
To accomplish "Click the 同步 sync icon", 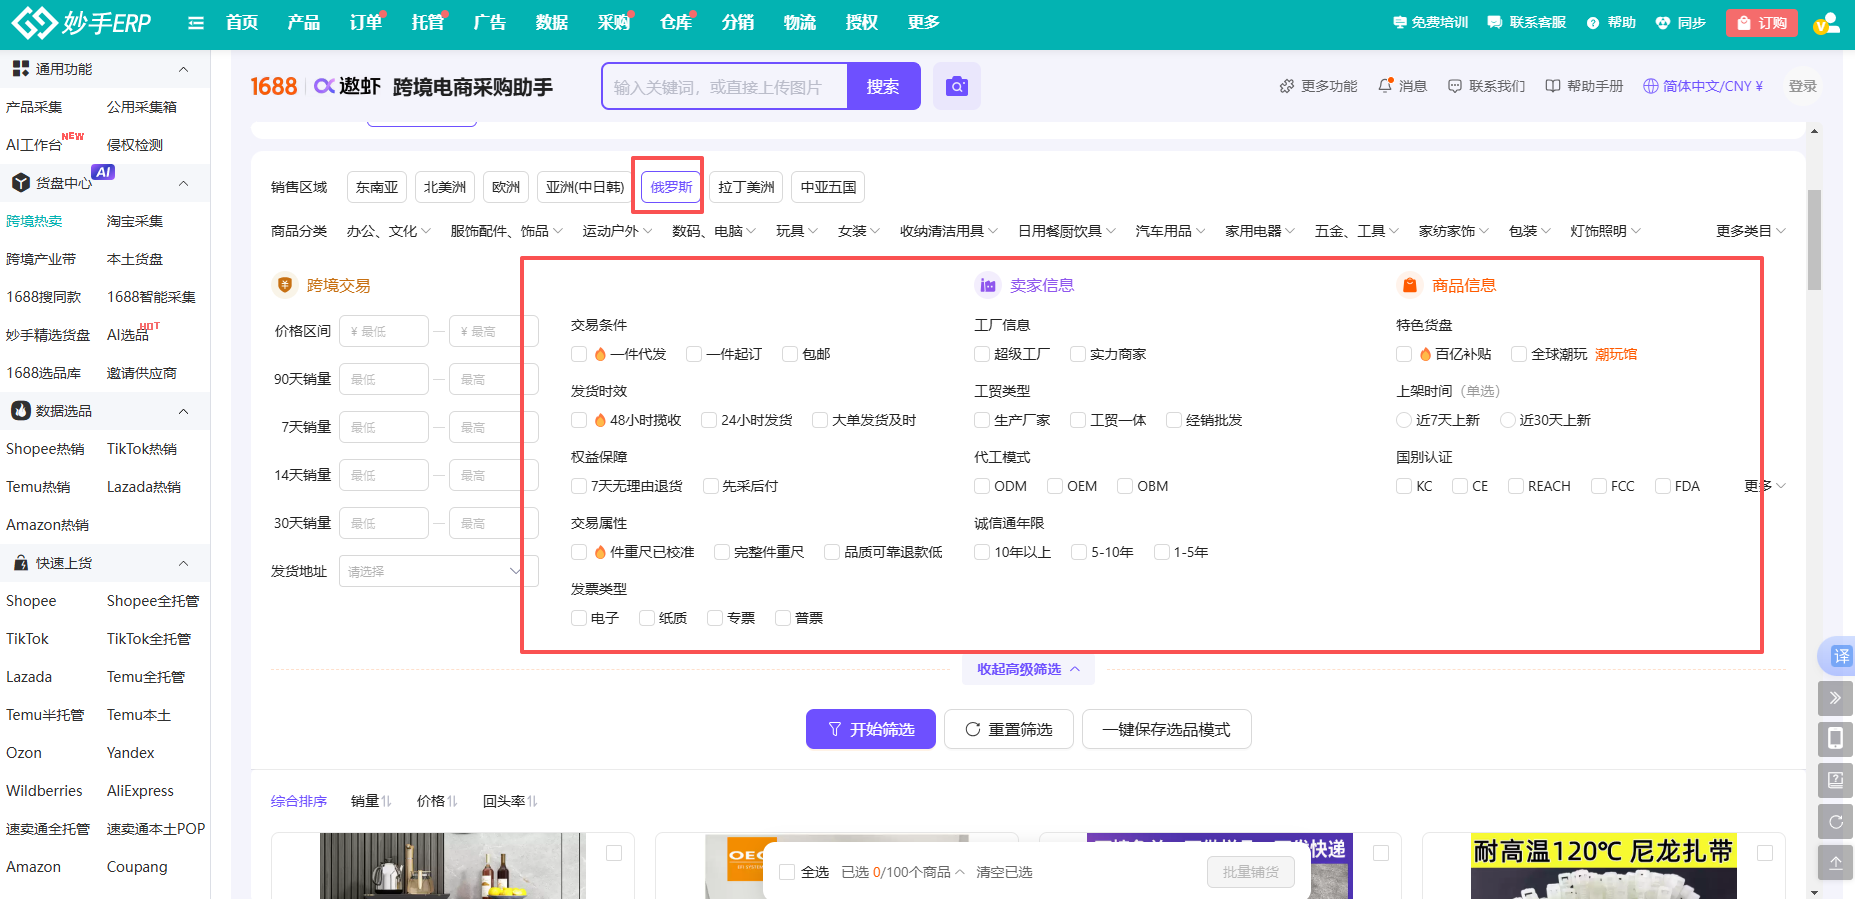I will click(1662, 23).
